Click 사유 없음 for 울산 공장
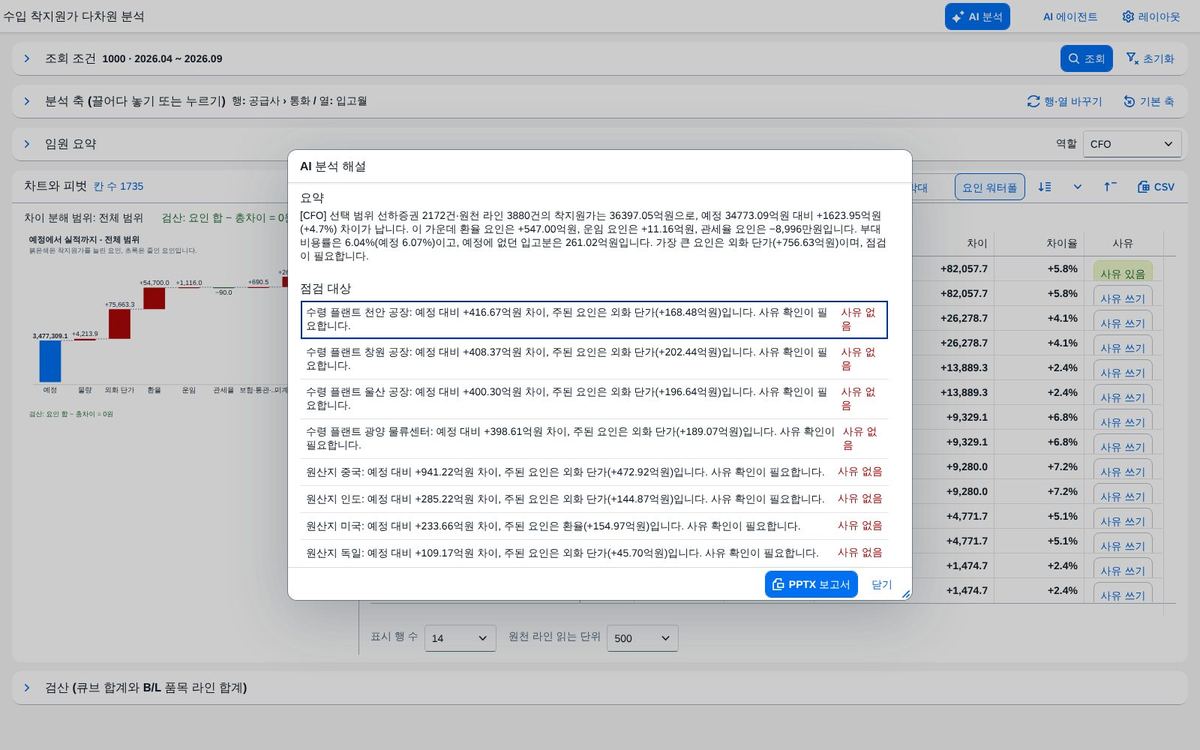Image resolution: width=1200 pixels, height=750 pixels. click(x=859, y=399)
